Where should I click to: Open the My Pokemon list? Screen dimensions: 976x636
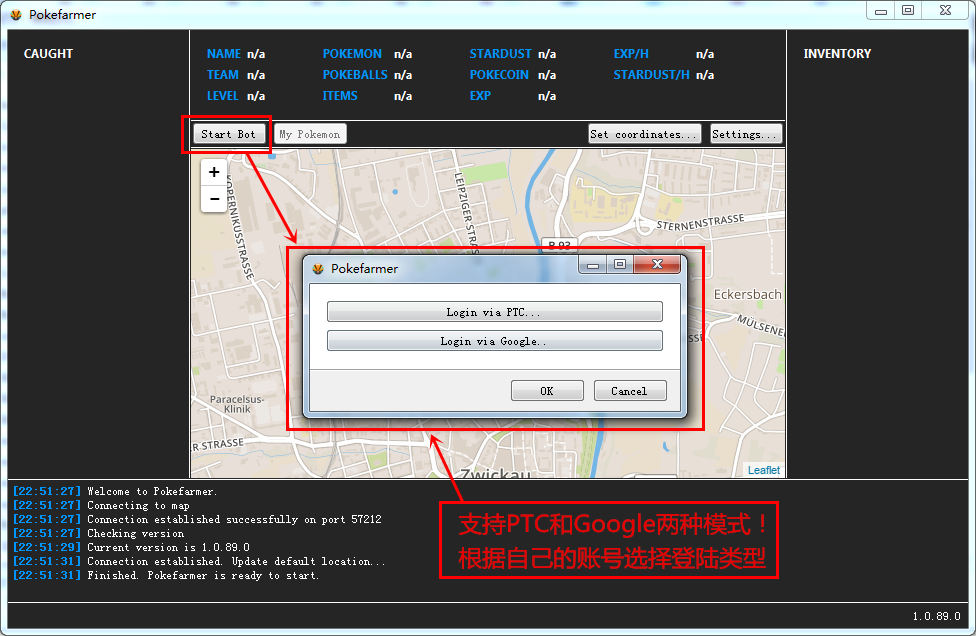point(310,134)
